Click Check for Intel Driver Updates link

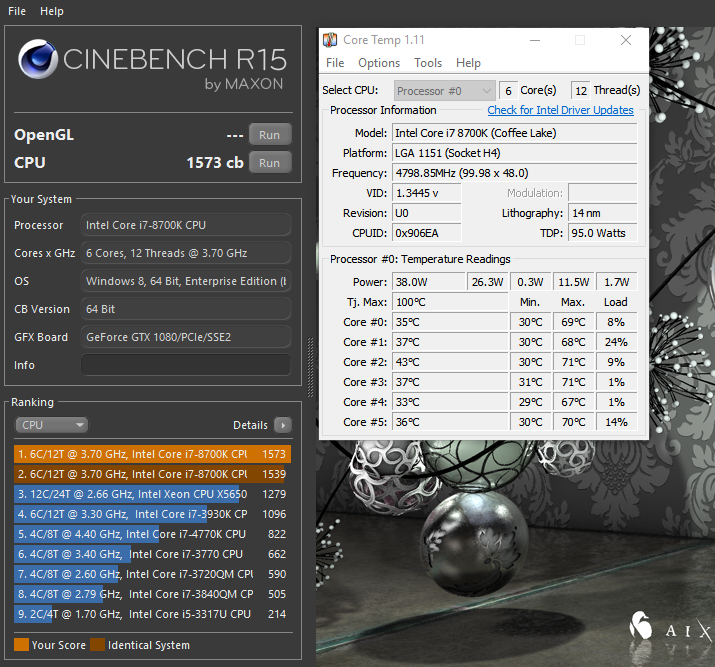click(x=560, y=110)
